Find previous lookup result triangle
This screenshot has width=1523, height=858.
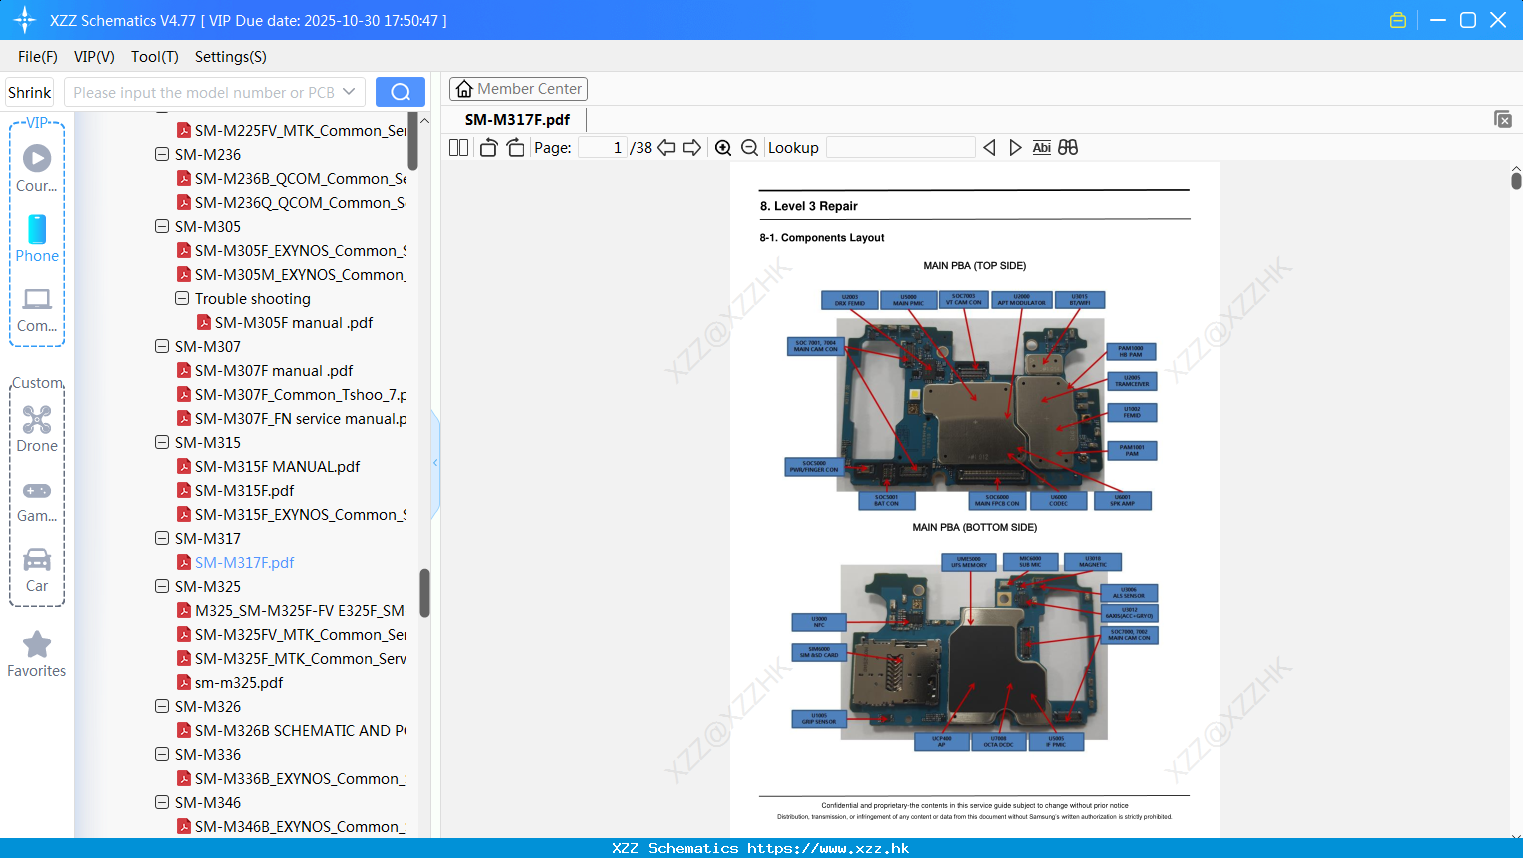[x=989, y=147]
